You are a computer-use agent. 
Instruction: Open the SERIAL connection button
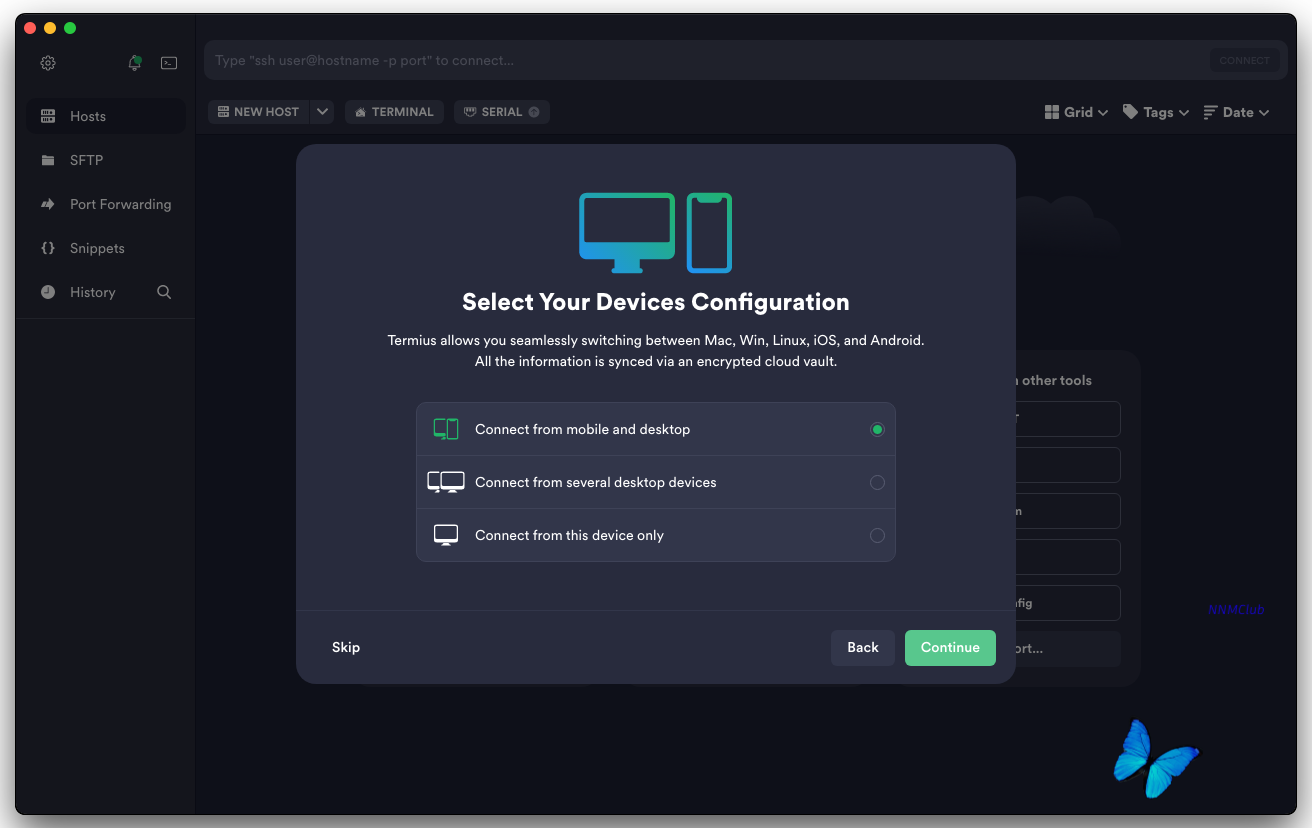(502, 112)
